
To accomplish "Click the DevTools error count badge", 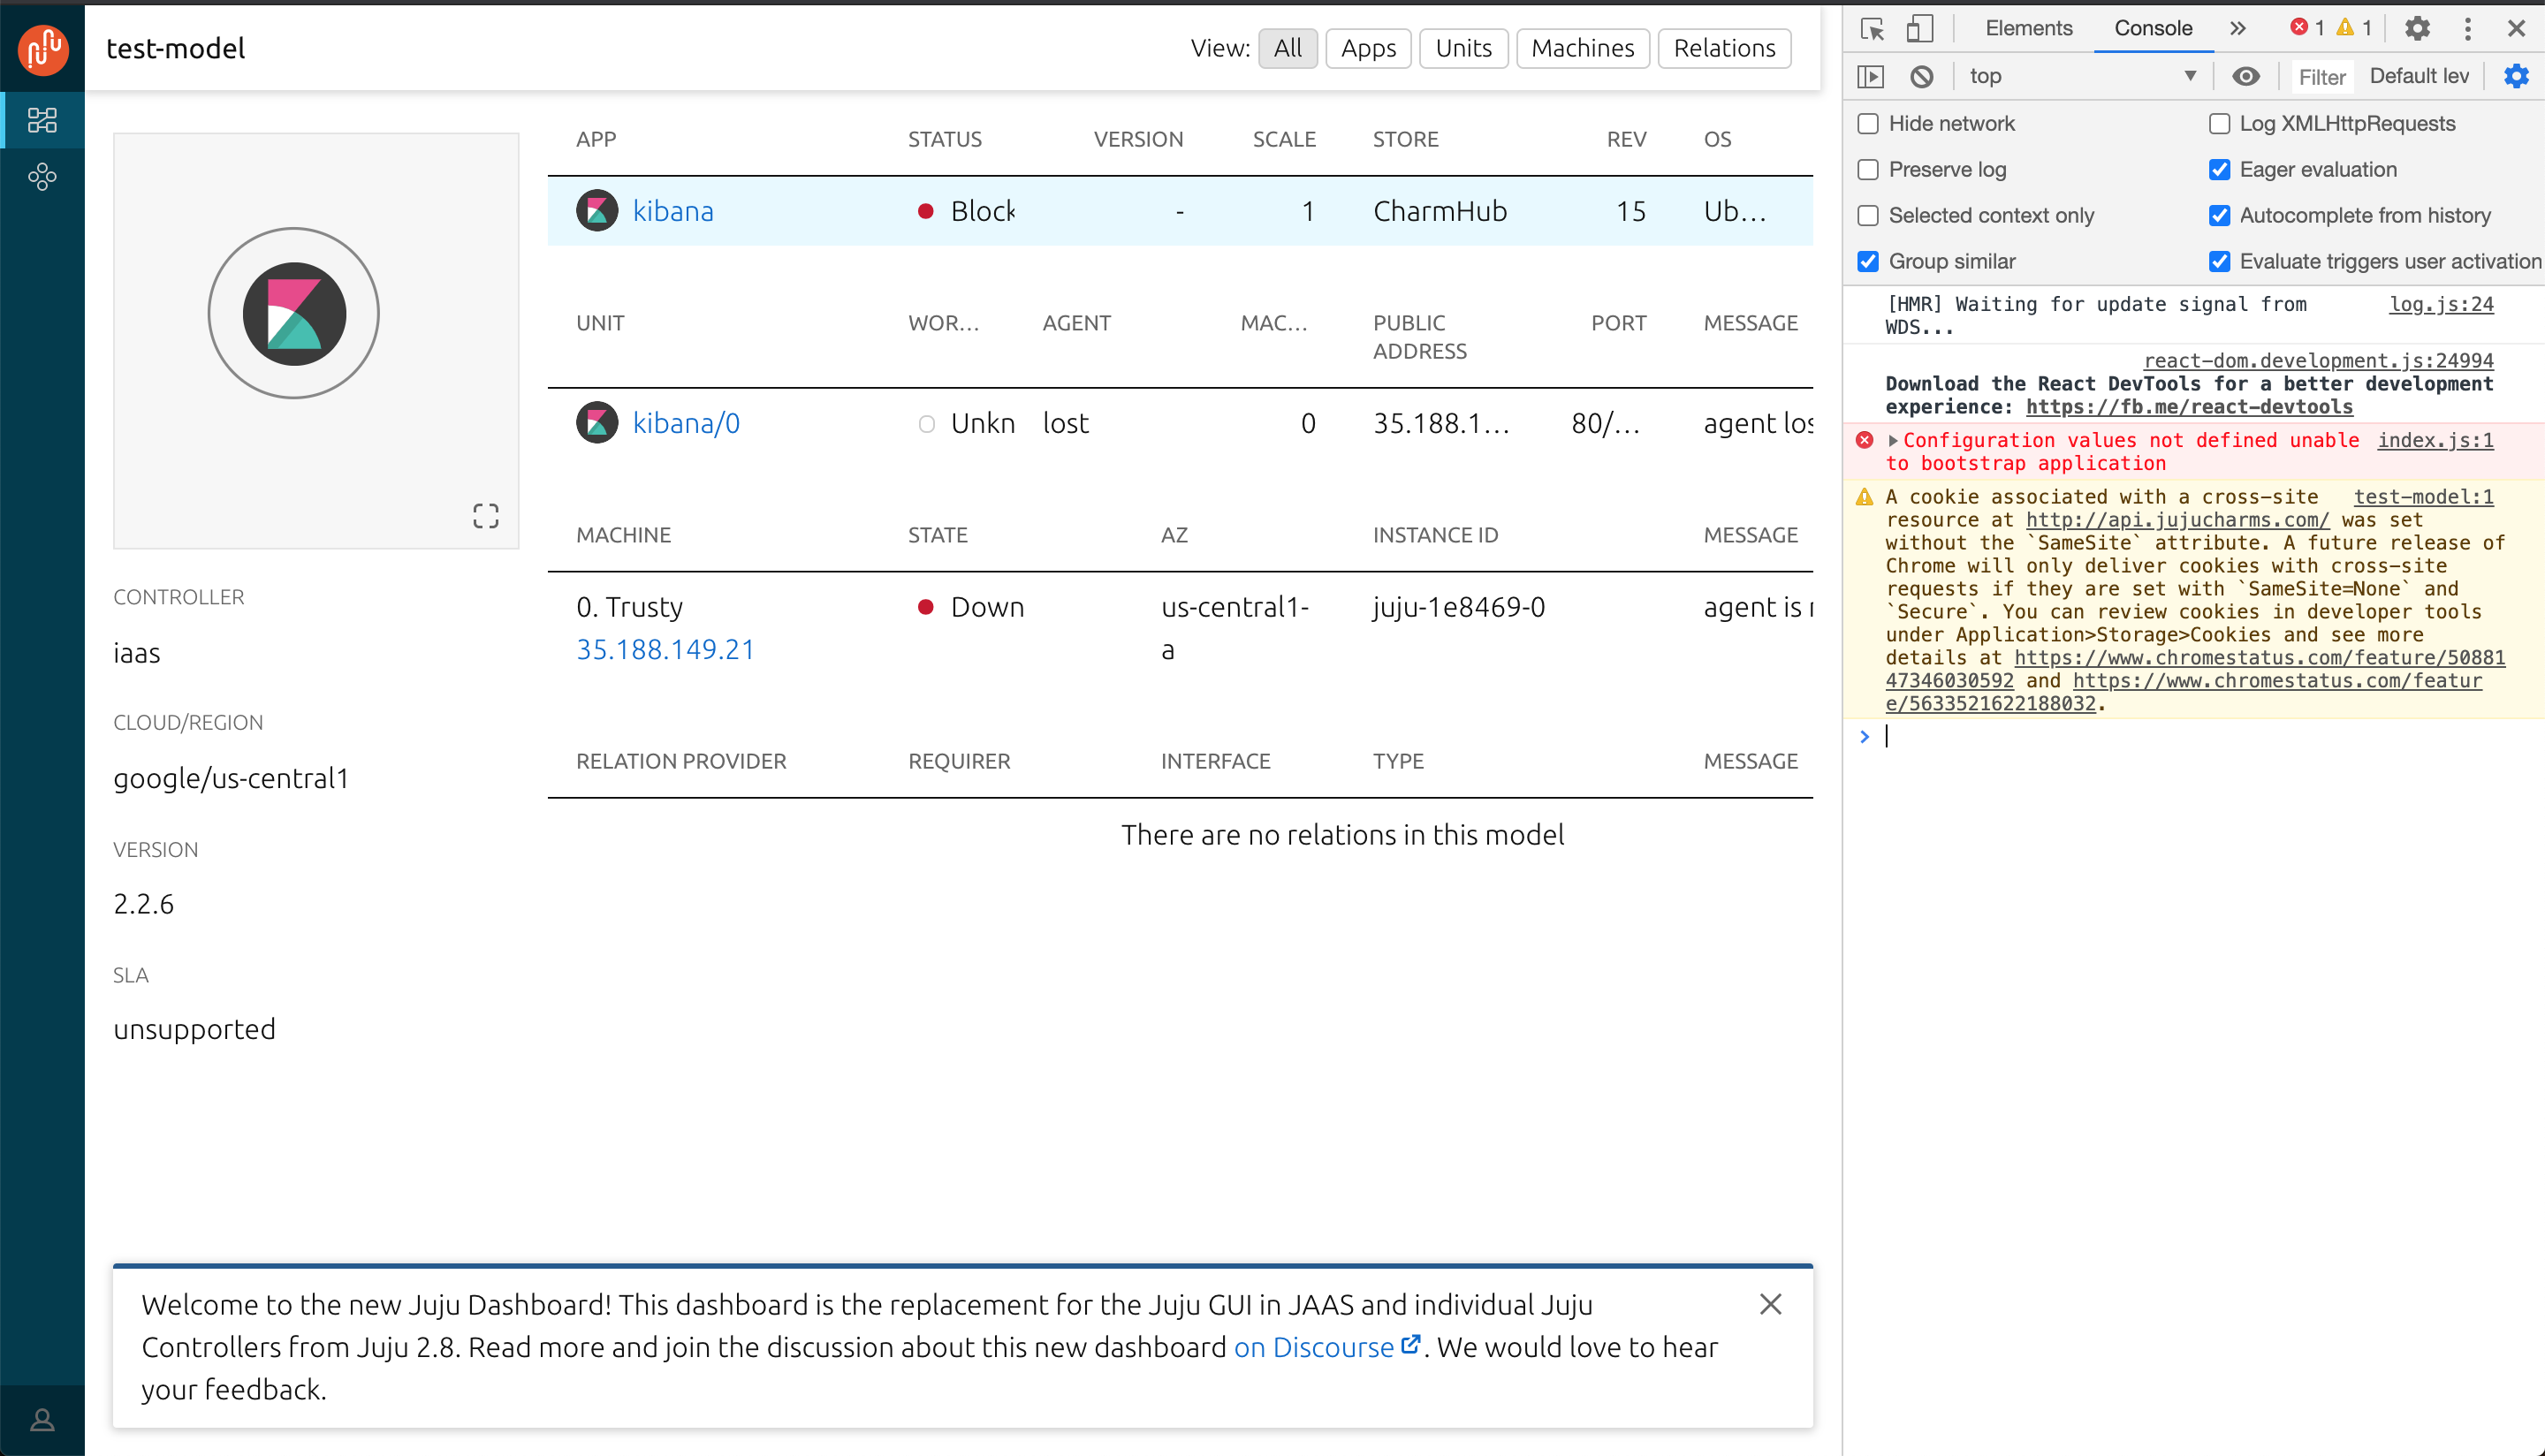I will coord(2307,28).
